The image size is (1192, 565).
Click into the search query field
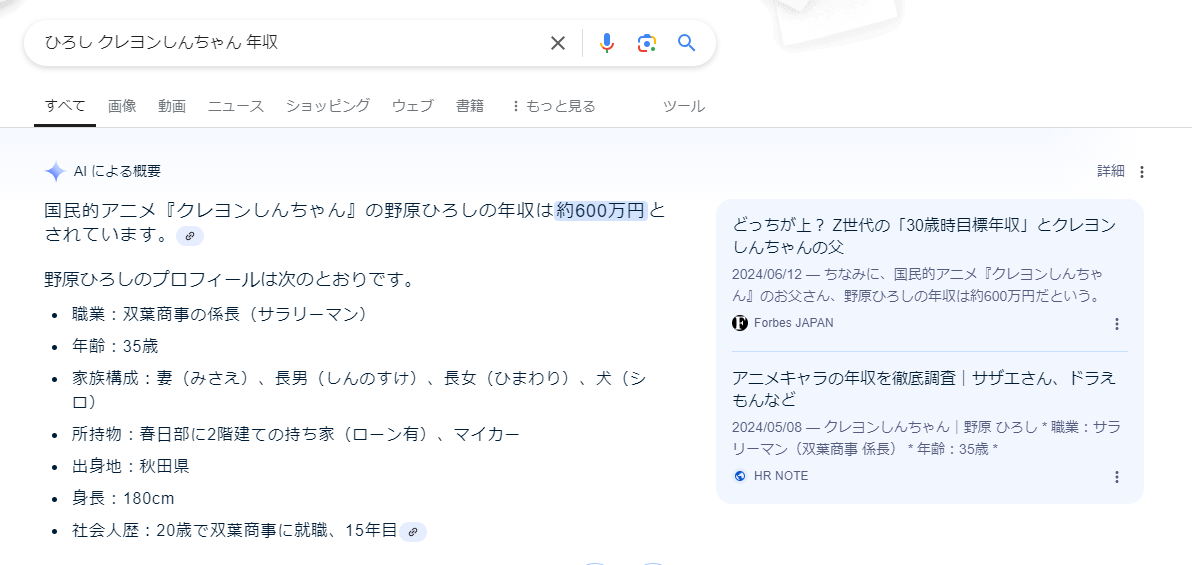(x=289, y=43)
